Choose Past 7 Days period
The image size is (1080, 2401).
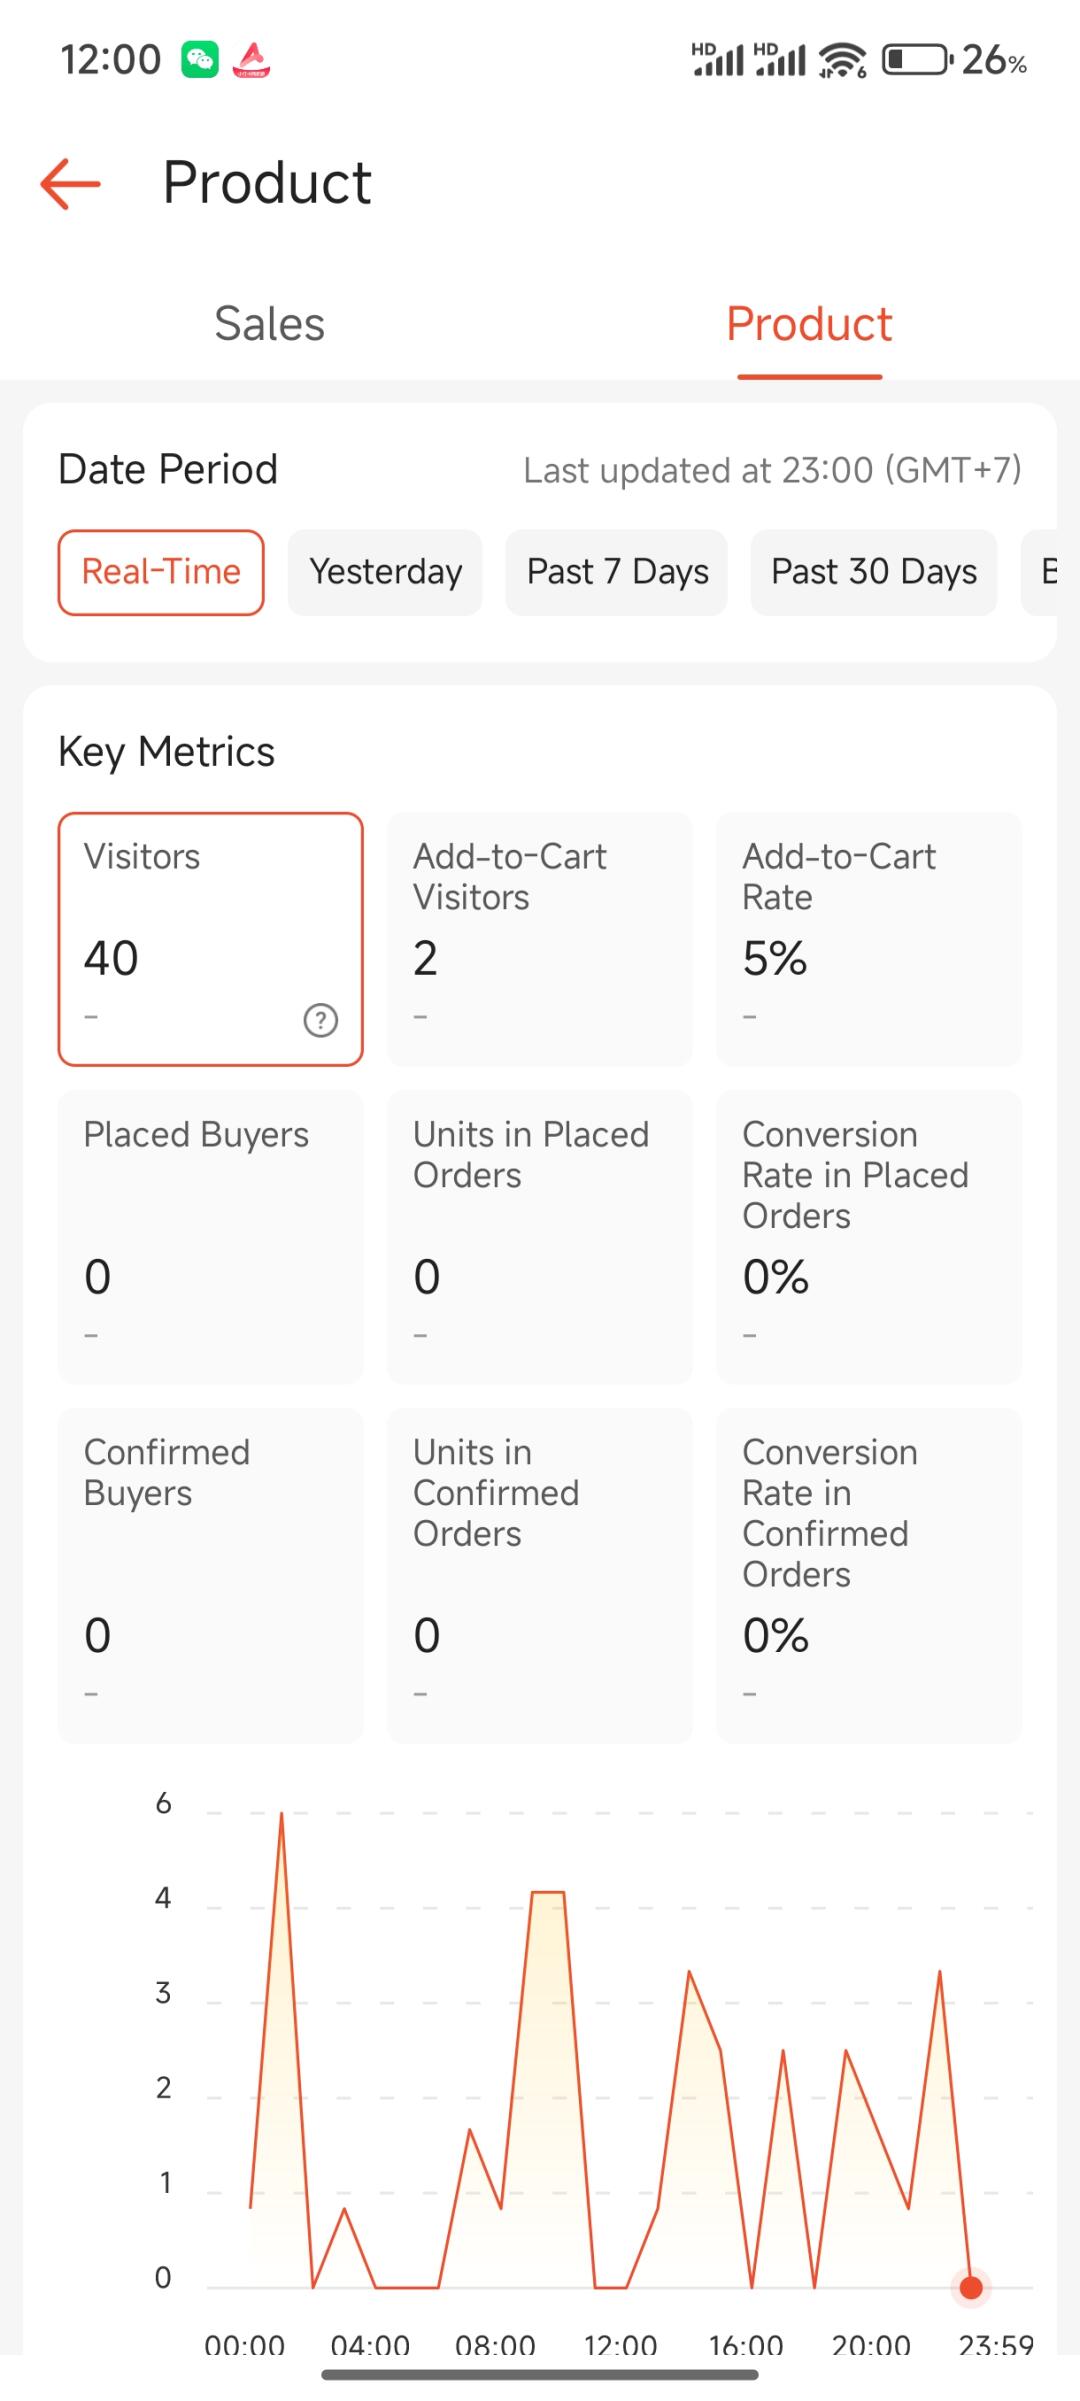617,572
